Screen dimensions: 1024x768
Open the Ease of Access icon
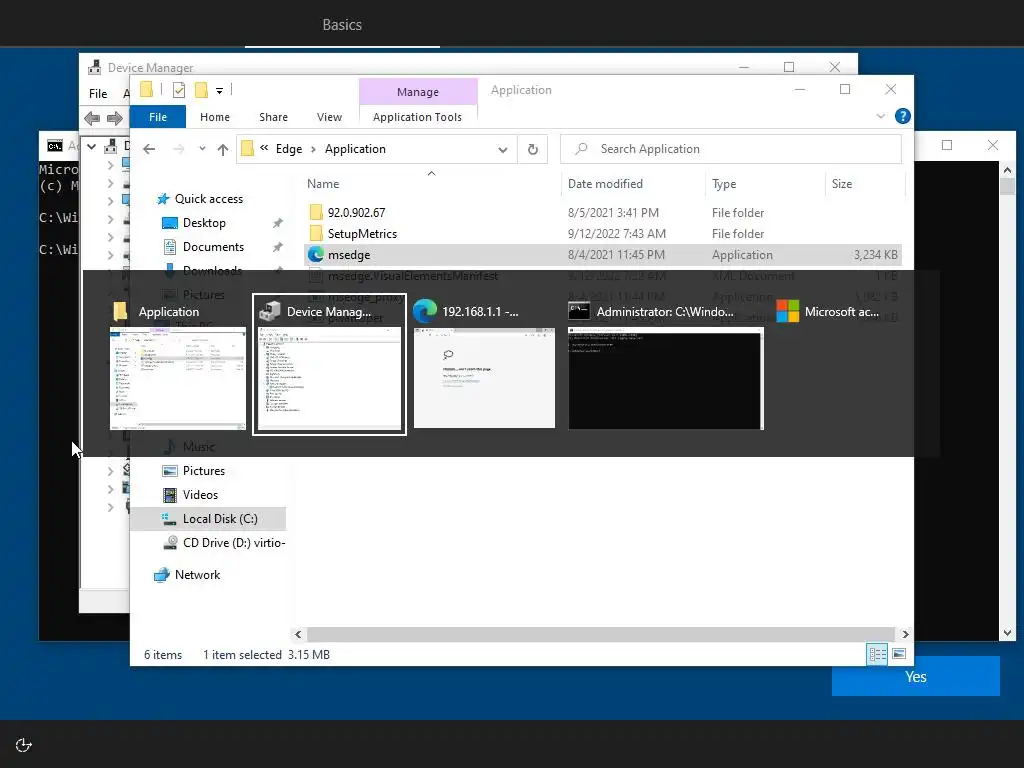[x=24, y=745]
